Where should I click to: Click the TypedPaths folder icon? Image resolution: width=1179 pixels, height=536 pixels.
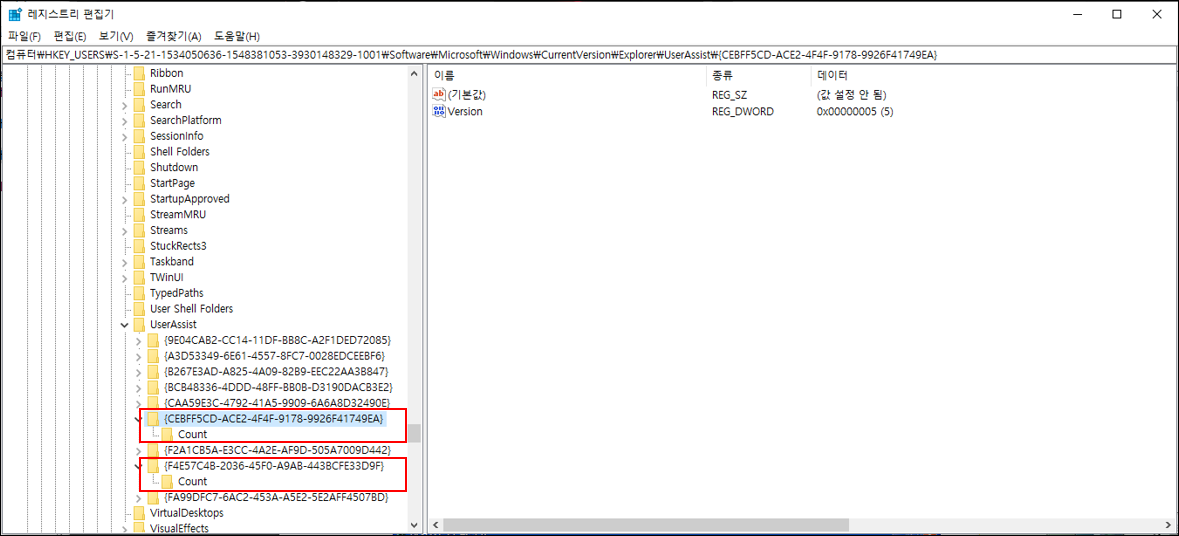tap(139, 292)
